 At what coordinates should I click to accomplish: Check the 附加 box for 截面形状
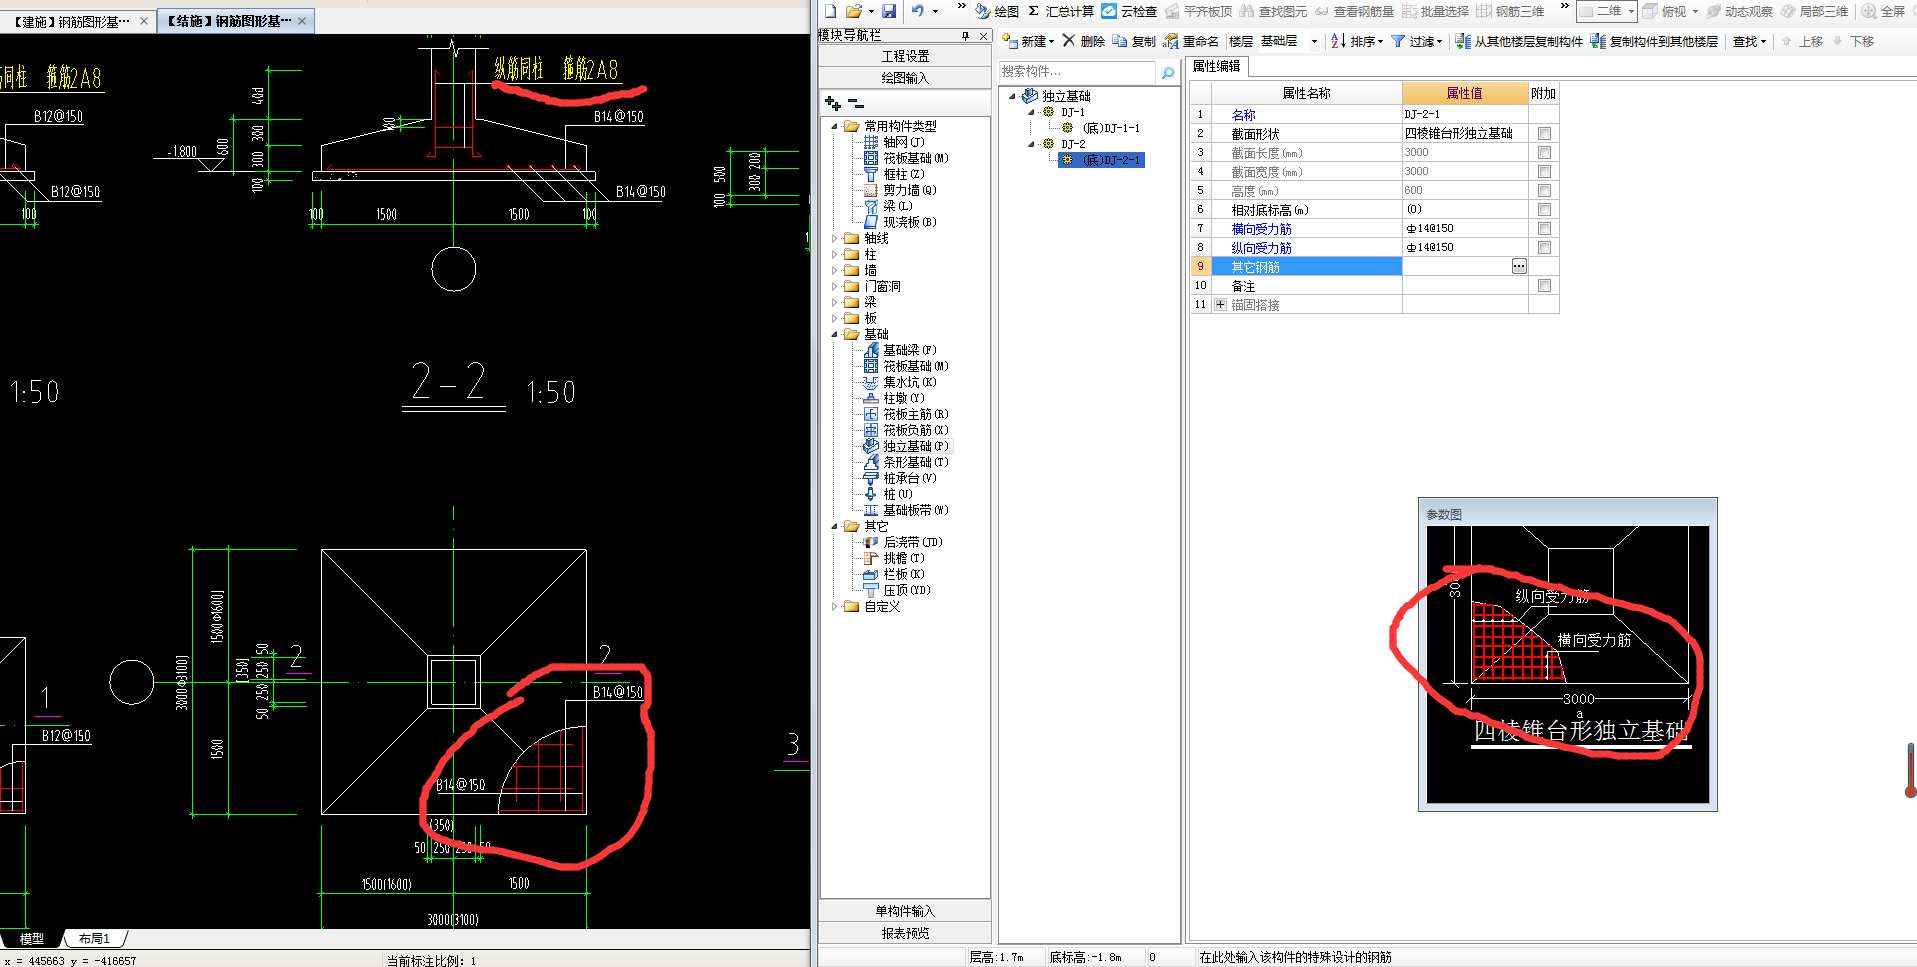pos(1544,133)
